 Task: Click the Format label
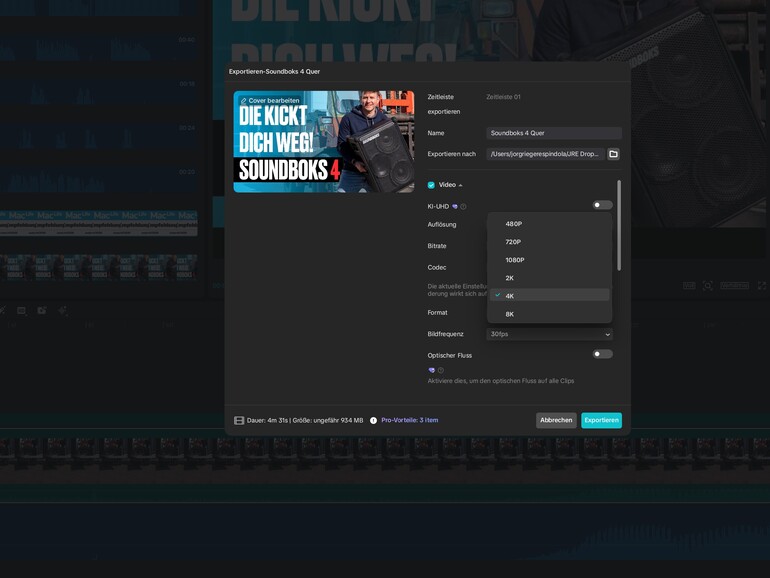point(438,313)
